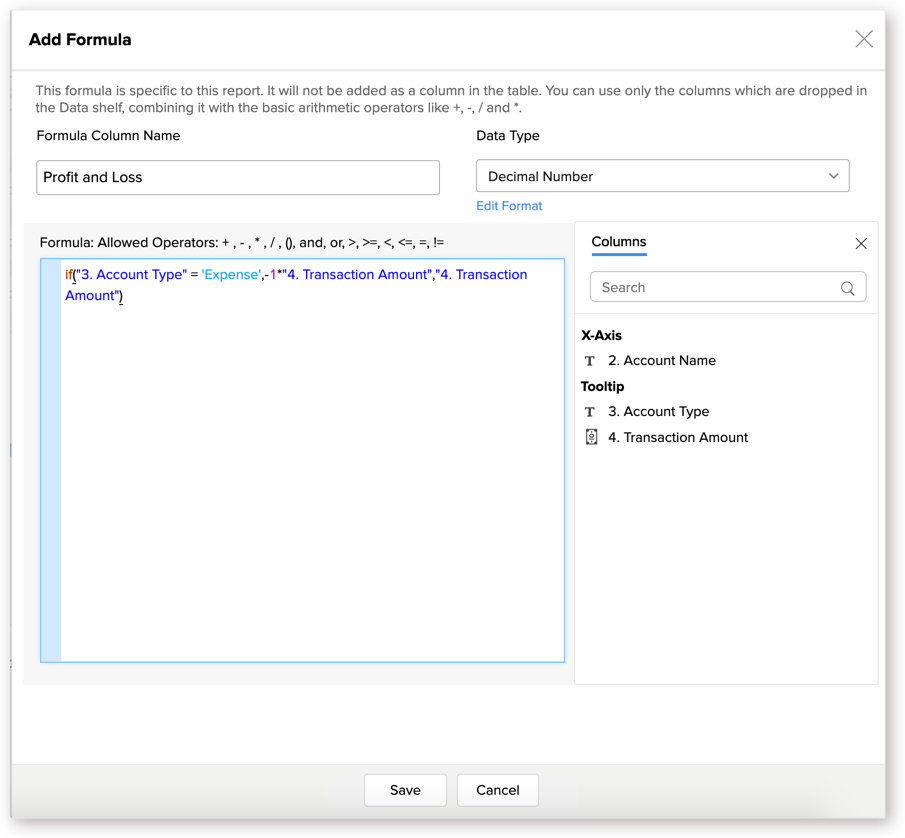Click into the columns Search box

click(715, 287)
